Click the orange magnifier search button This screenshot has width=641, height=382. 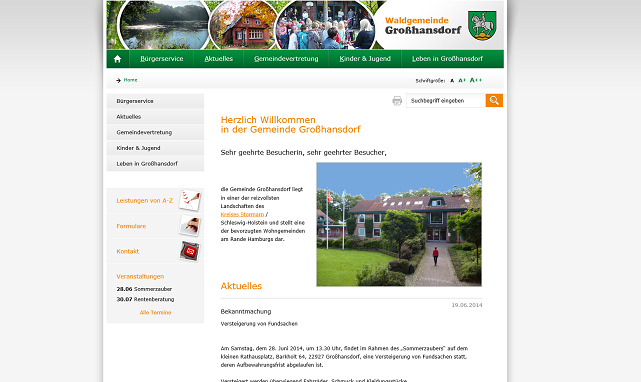tap(494, 100)
